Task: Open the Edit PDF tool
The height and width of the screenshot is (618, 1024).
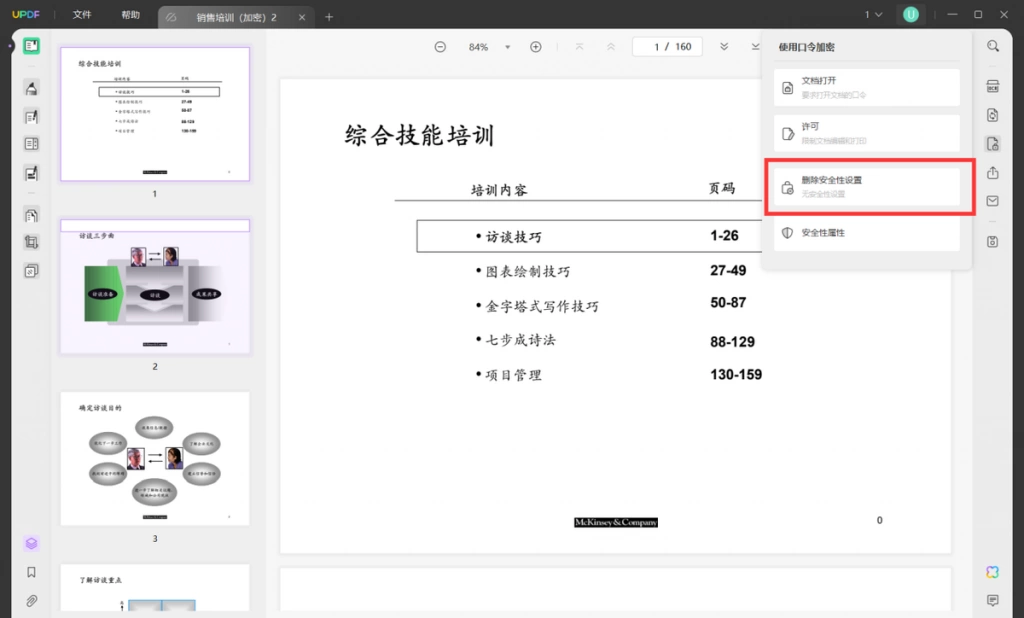Action: pyautogui.click(x=31, y=117)
